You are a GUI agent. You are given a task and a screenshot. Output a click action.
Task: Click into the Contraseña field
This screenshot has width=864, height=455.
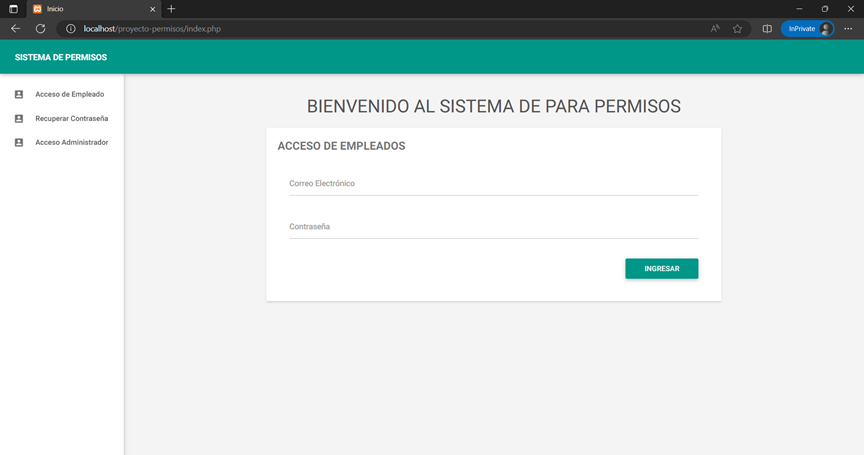[493, 227]
